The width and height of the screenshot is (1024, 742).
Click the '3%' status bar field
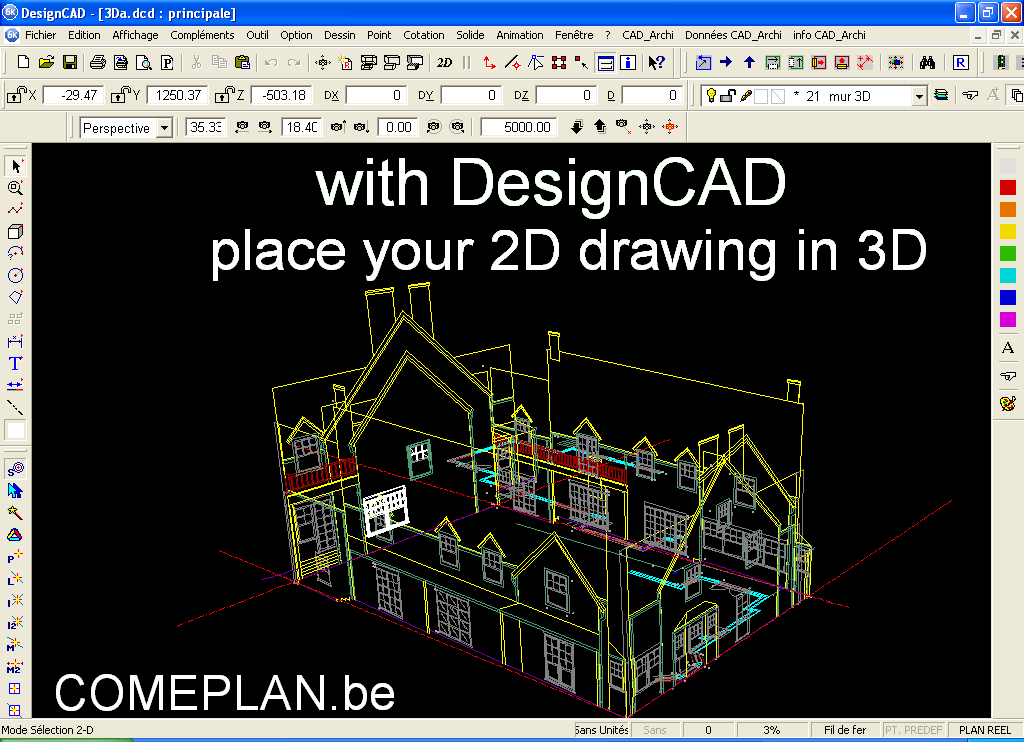(772, 730)
